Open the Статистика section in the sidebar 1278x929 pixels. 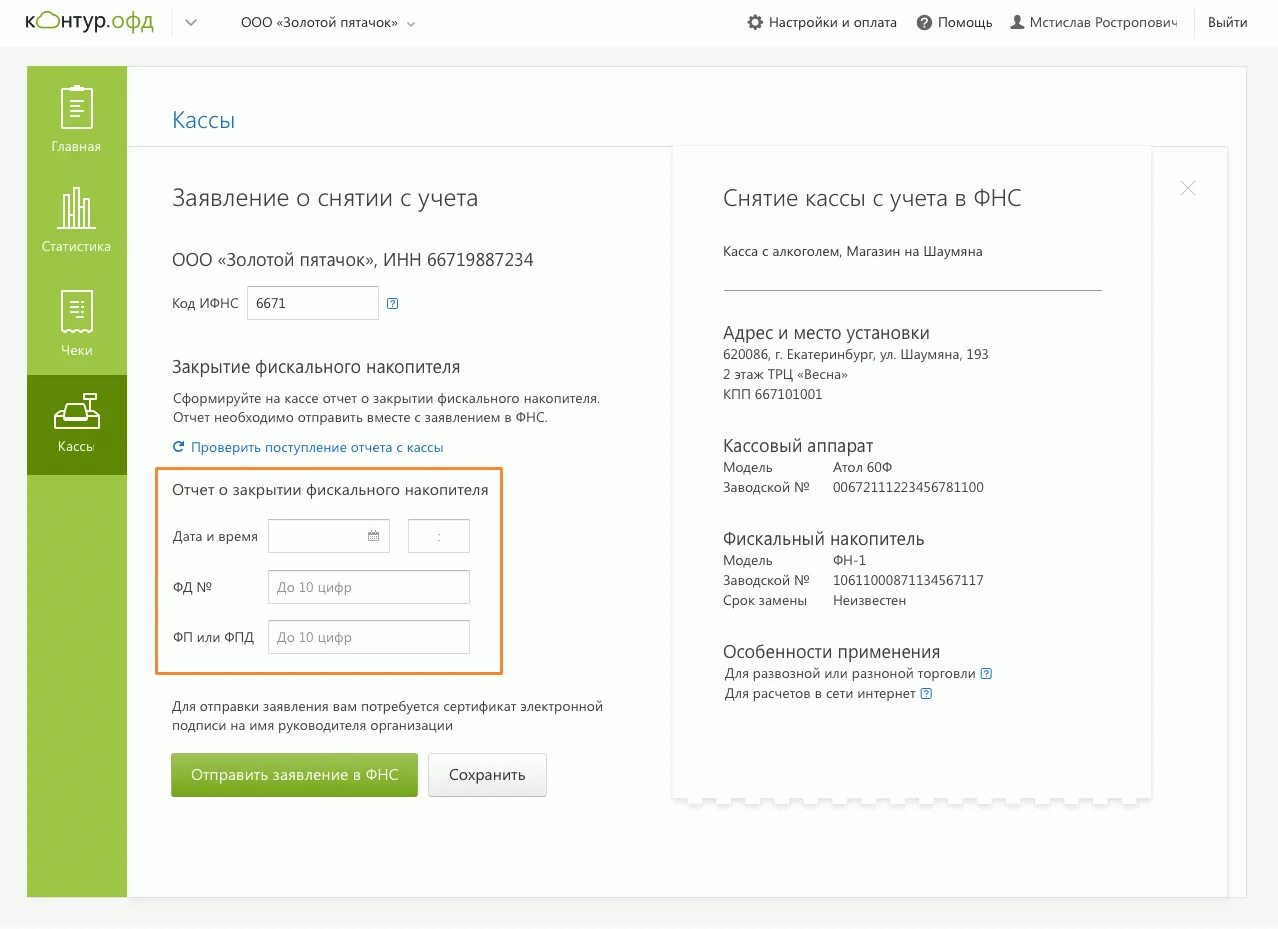coord(76,220)
